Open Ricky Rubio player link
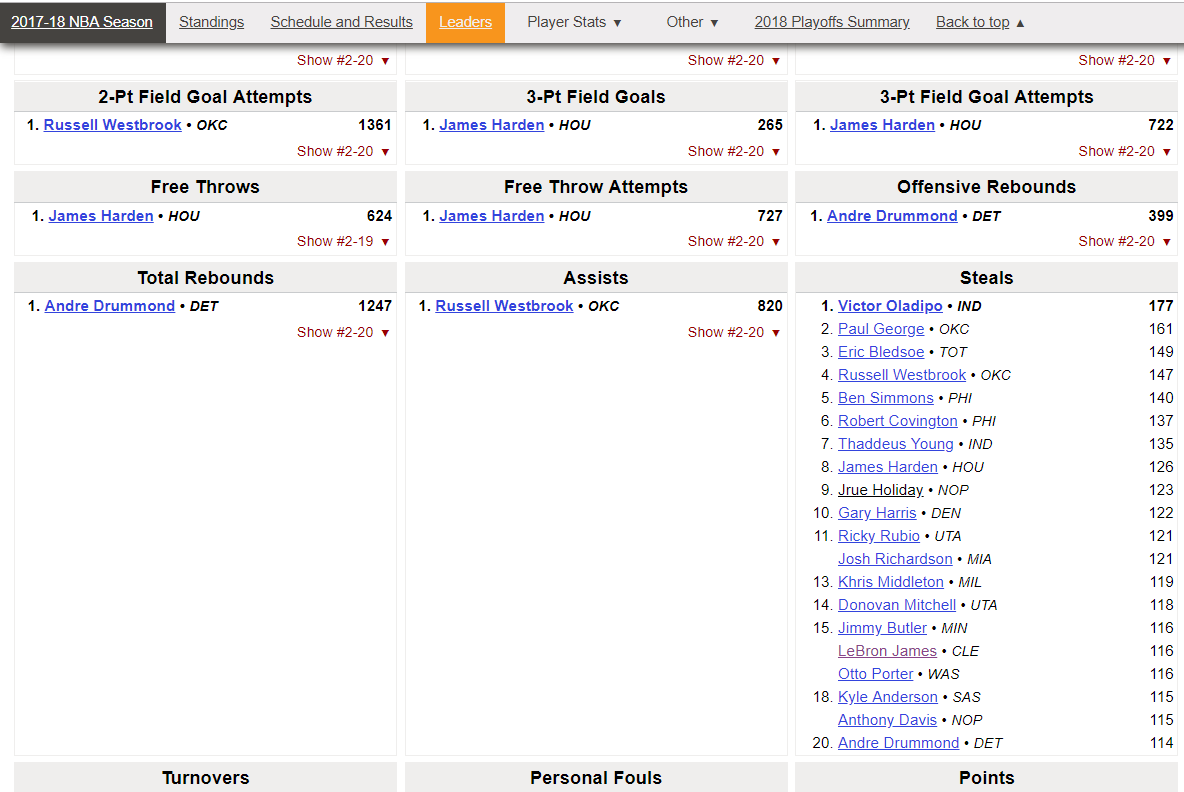1184x792 pixels. [879, 536]
